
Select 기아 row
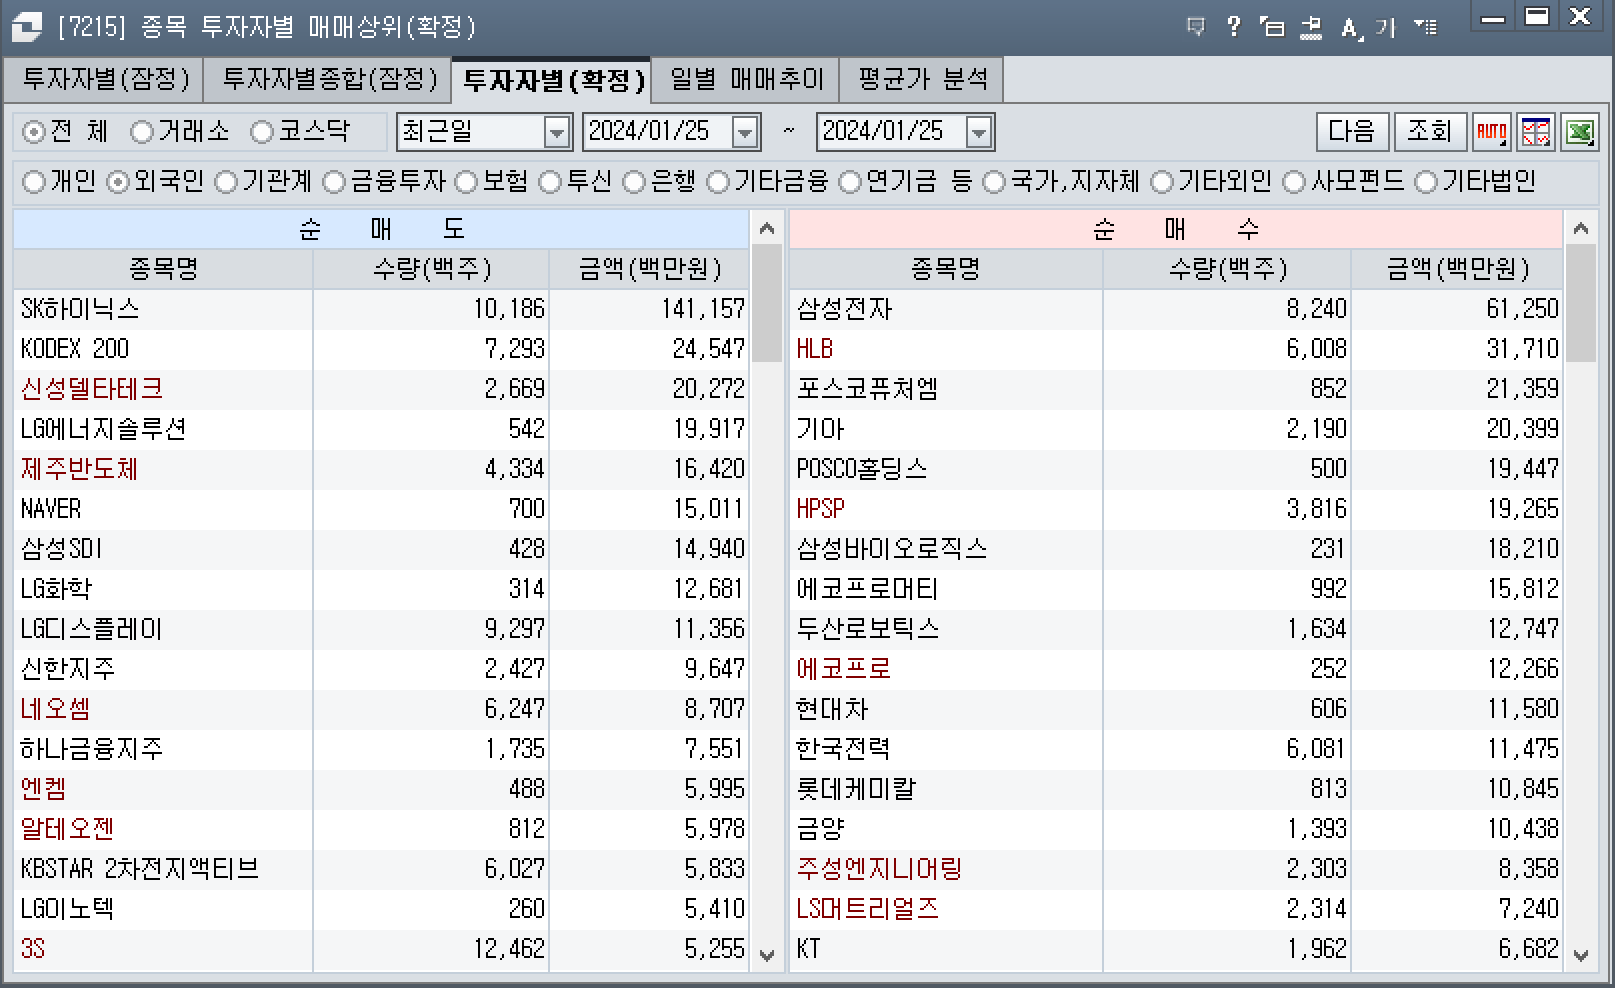pyautogui.click(x=1176, y=429)
